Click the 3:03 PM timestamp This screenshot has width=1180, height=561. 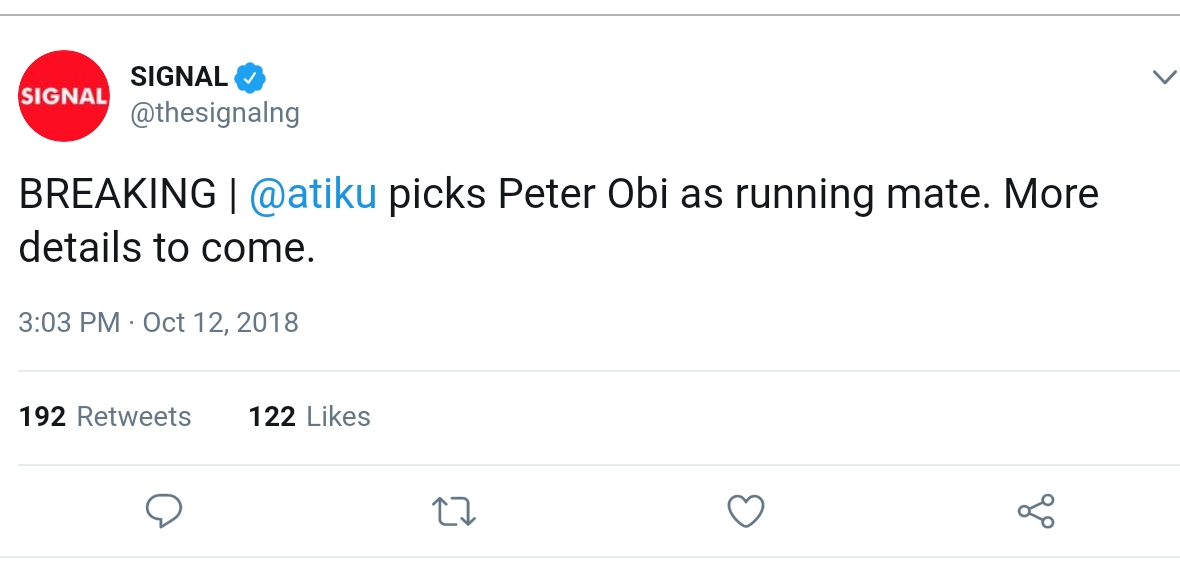pos(69,323)
